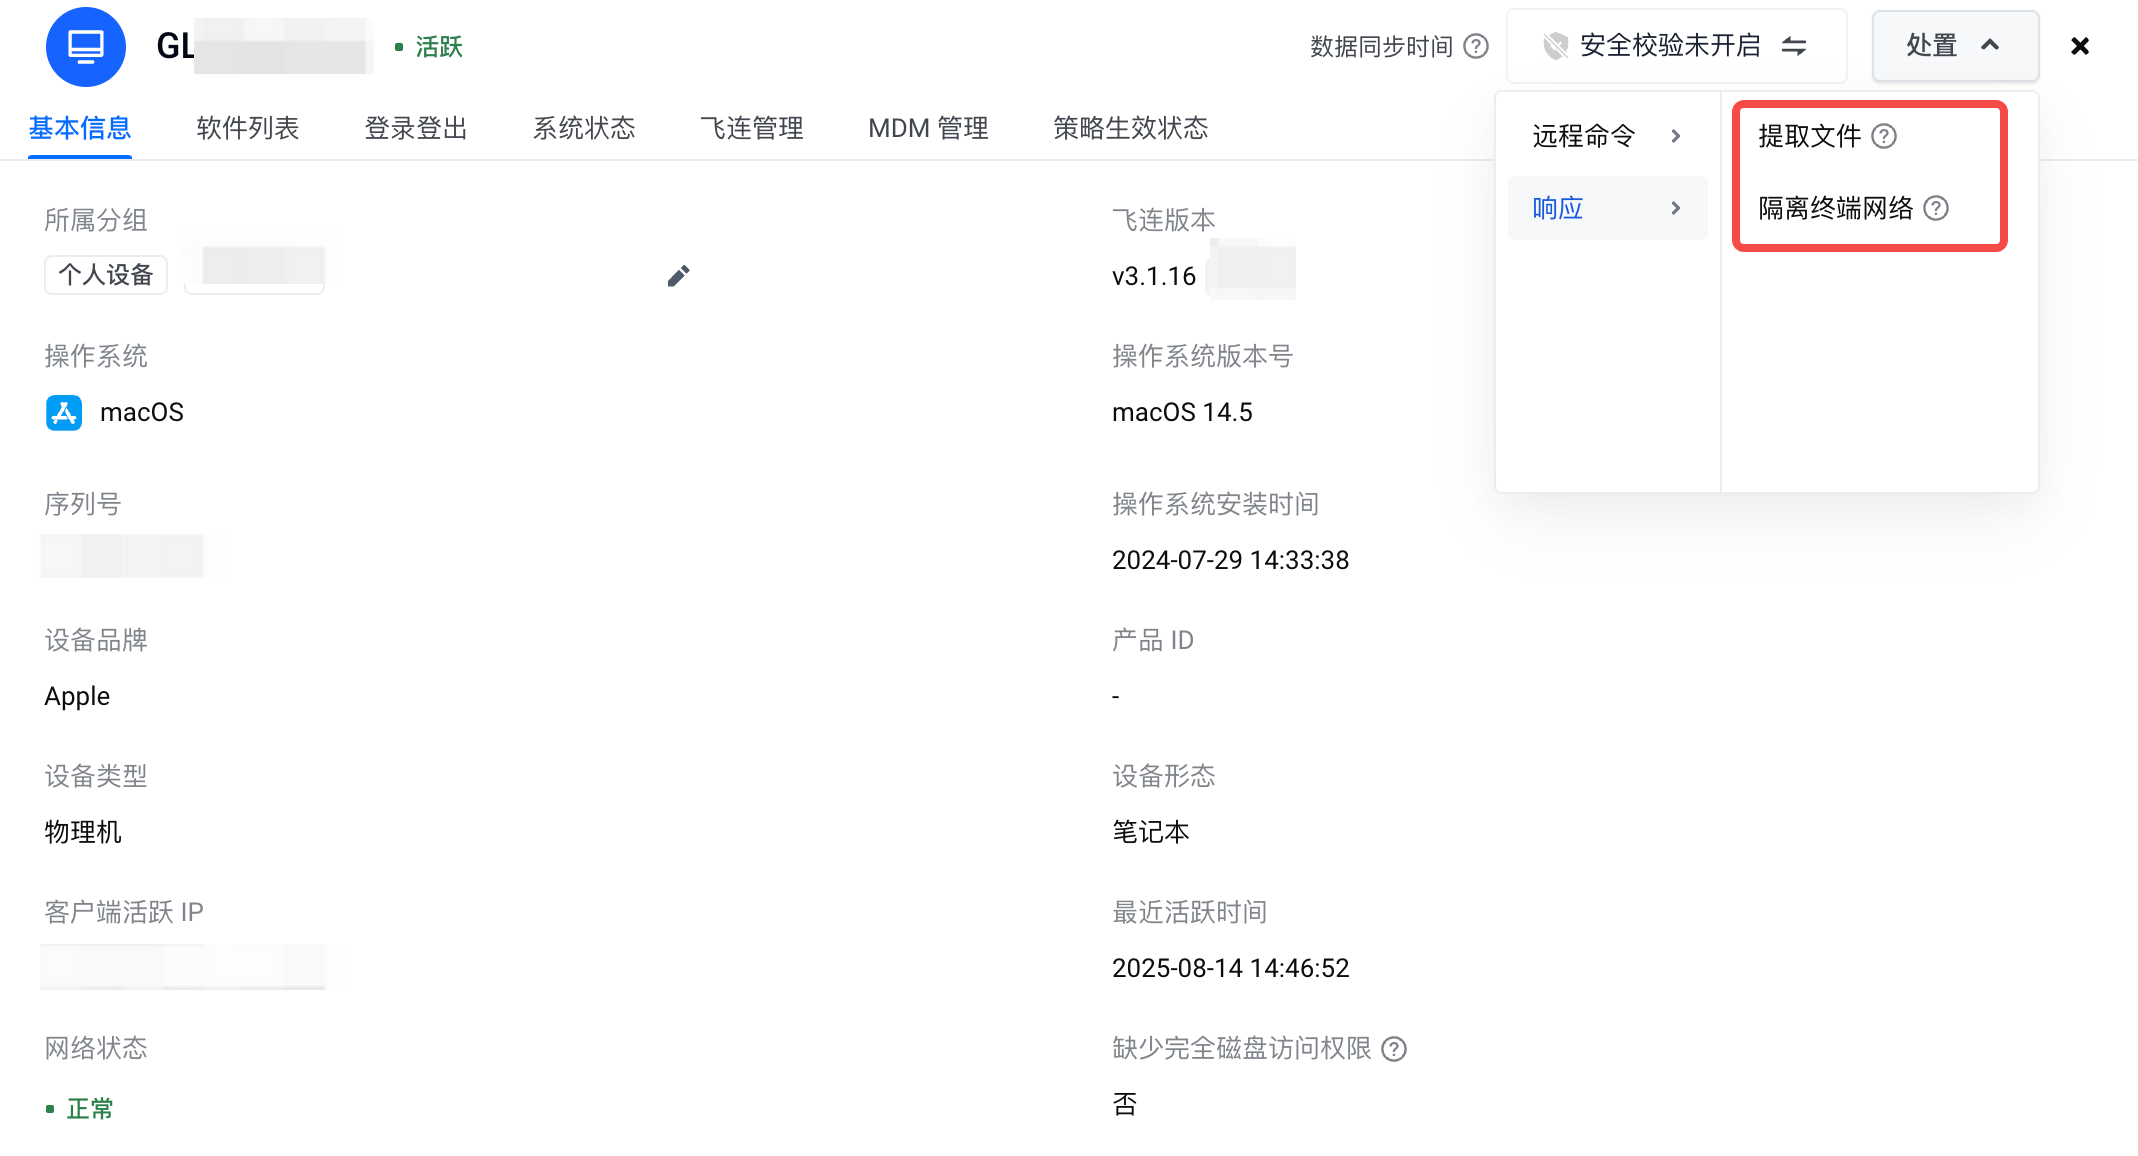The width and height of the screenshot is (2138, 1156).
Task: Click the pencil edit icon for group
Action: [678, 276]
